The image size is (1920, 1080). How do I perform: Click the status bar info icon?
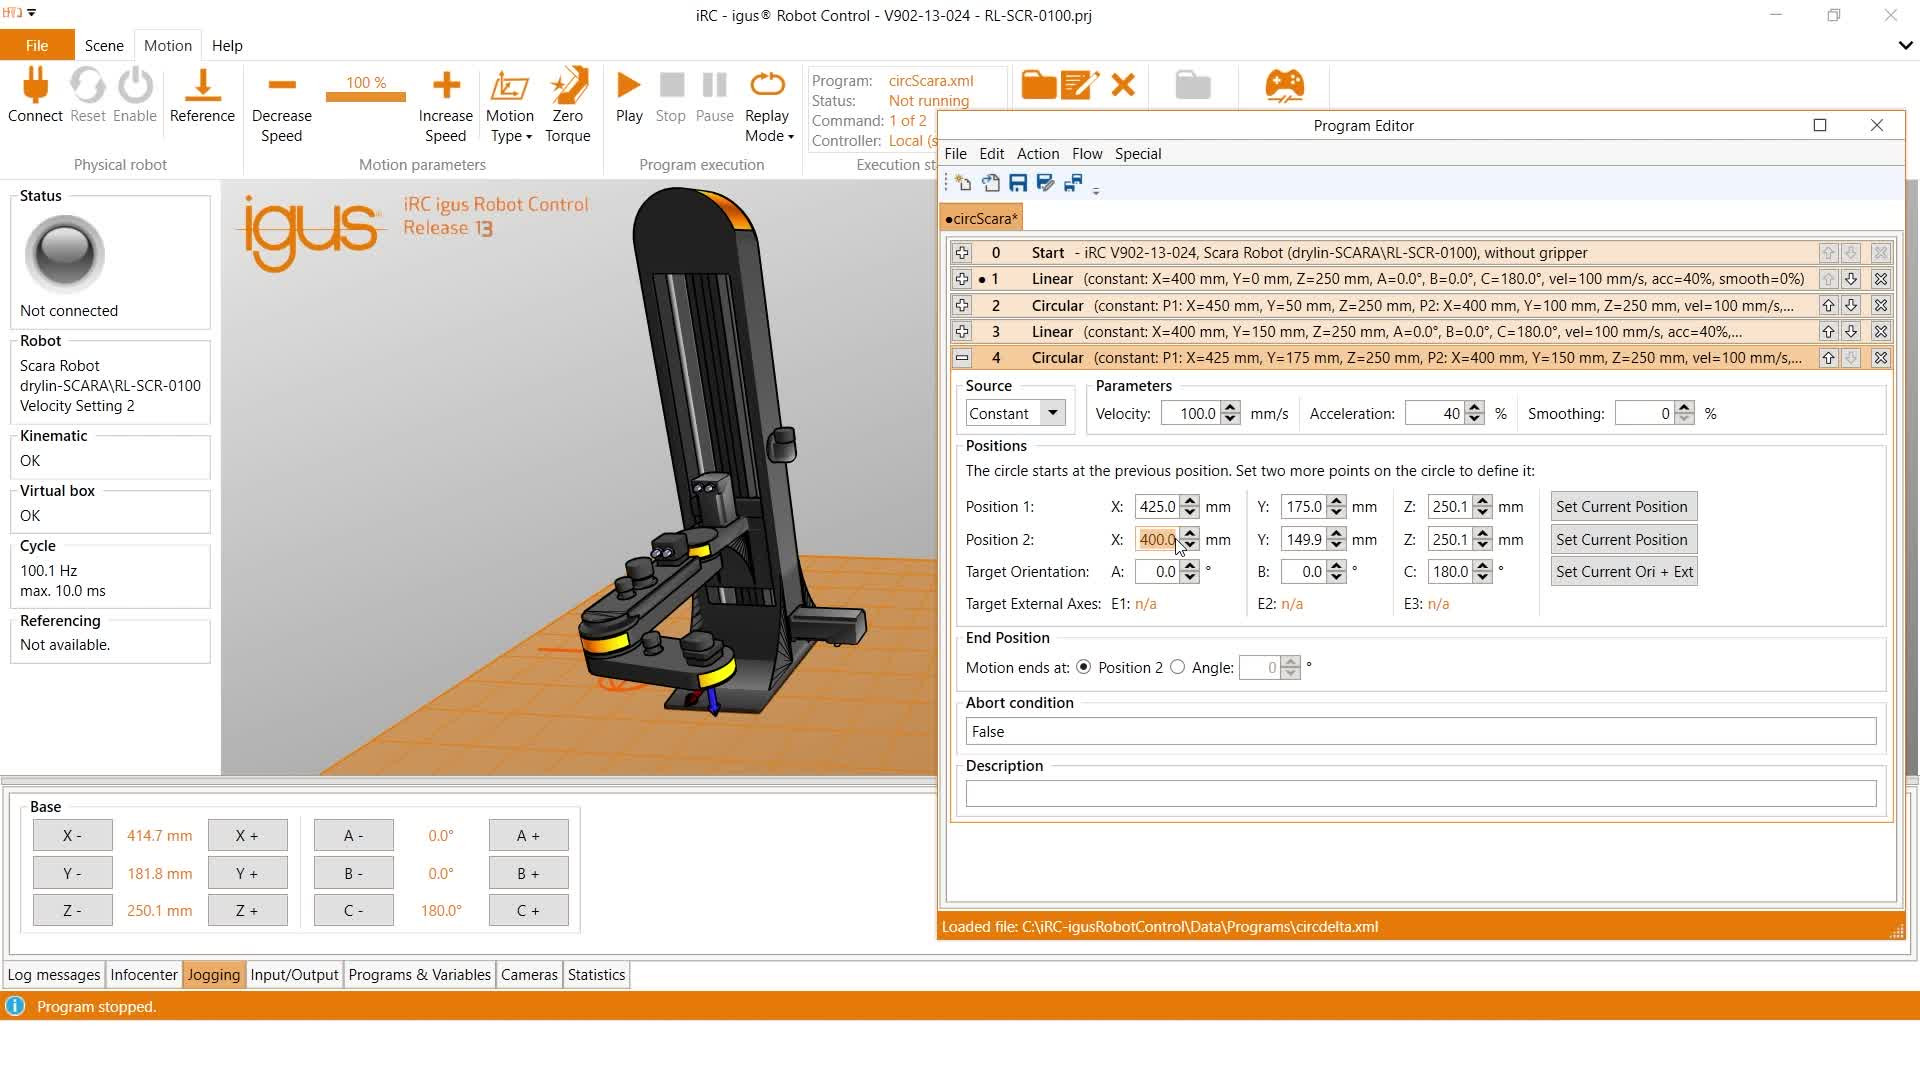pyautogui.click(x=15, y=1006)
